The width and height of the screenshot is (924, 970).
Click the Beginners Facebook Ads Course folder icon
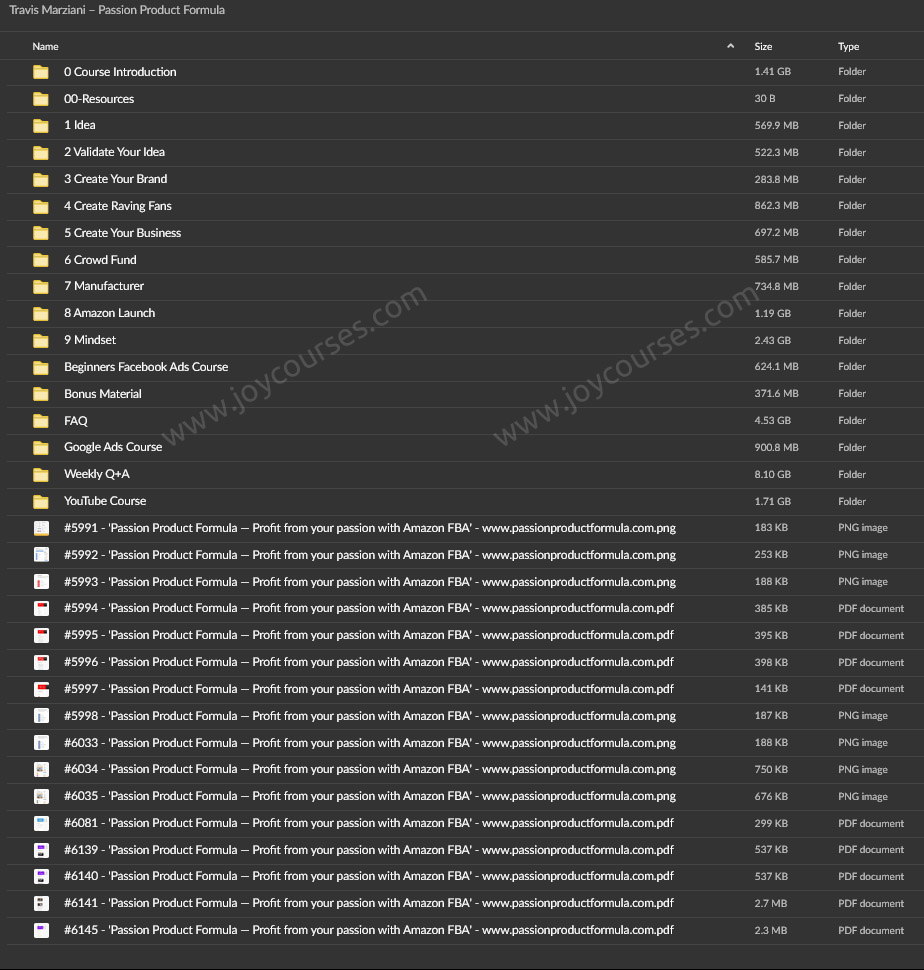coord(41,367)
